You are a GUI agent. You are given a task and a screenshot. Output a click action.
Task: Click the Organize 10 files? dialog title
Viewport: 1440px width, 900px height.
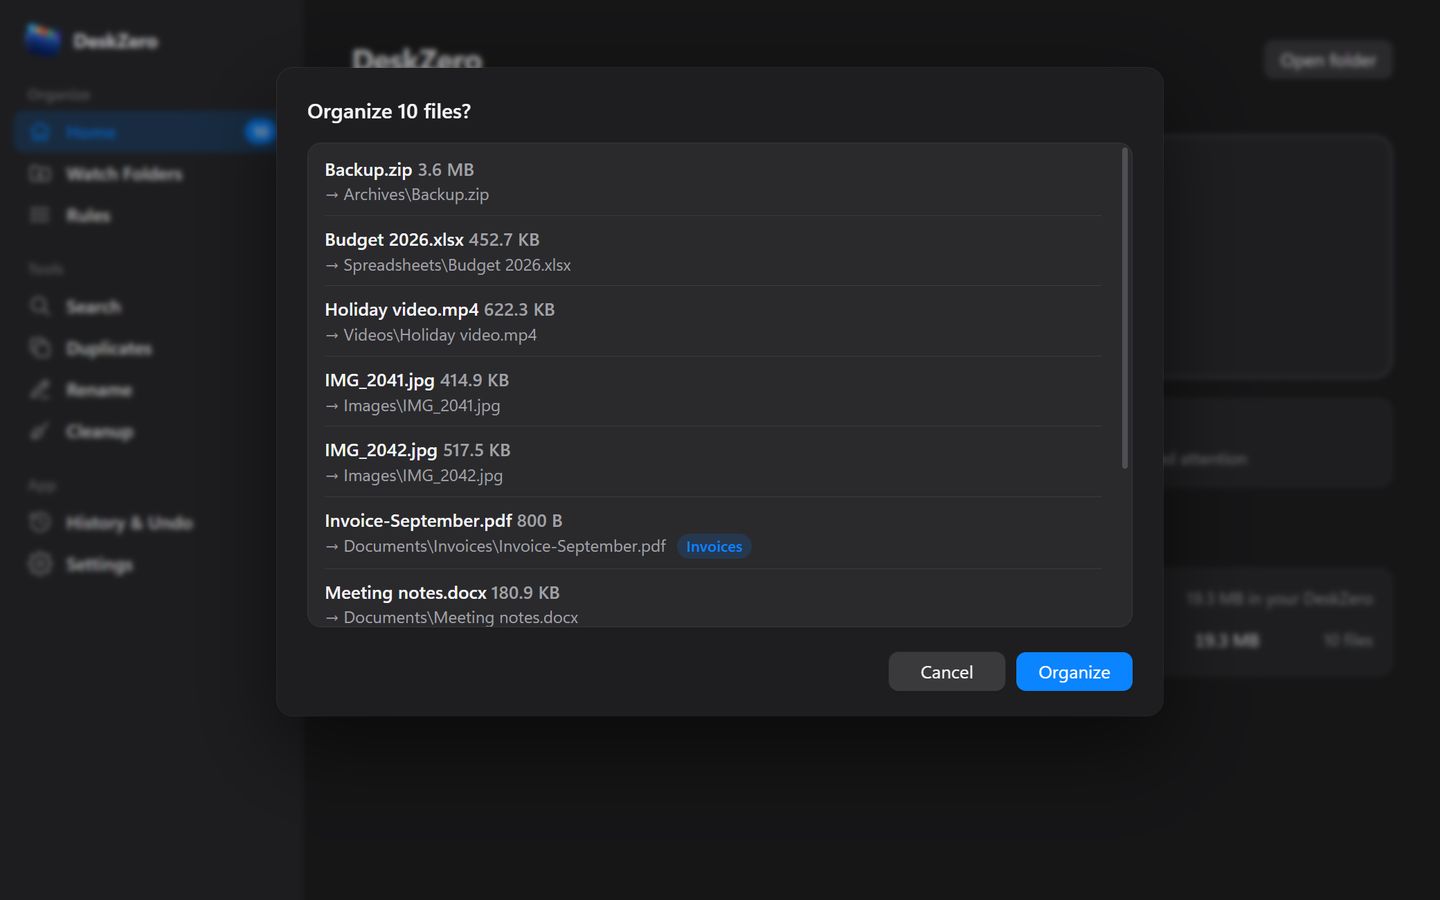(x=389, y=111)
